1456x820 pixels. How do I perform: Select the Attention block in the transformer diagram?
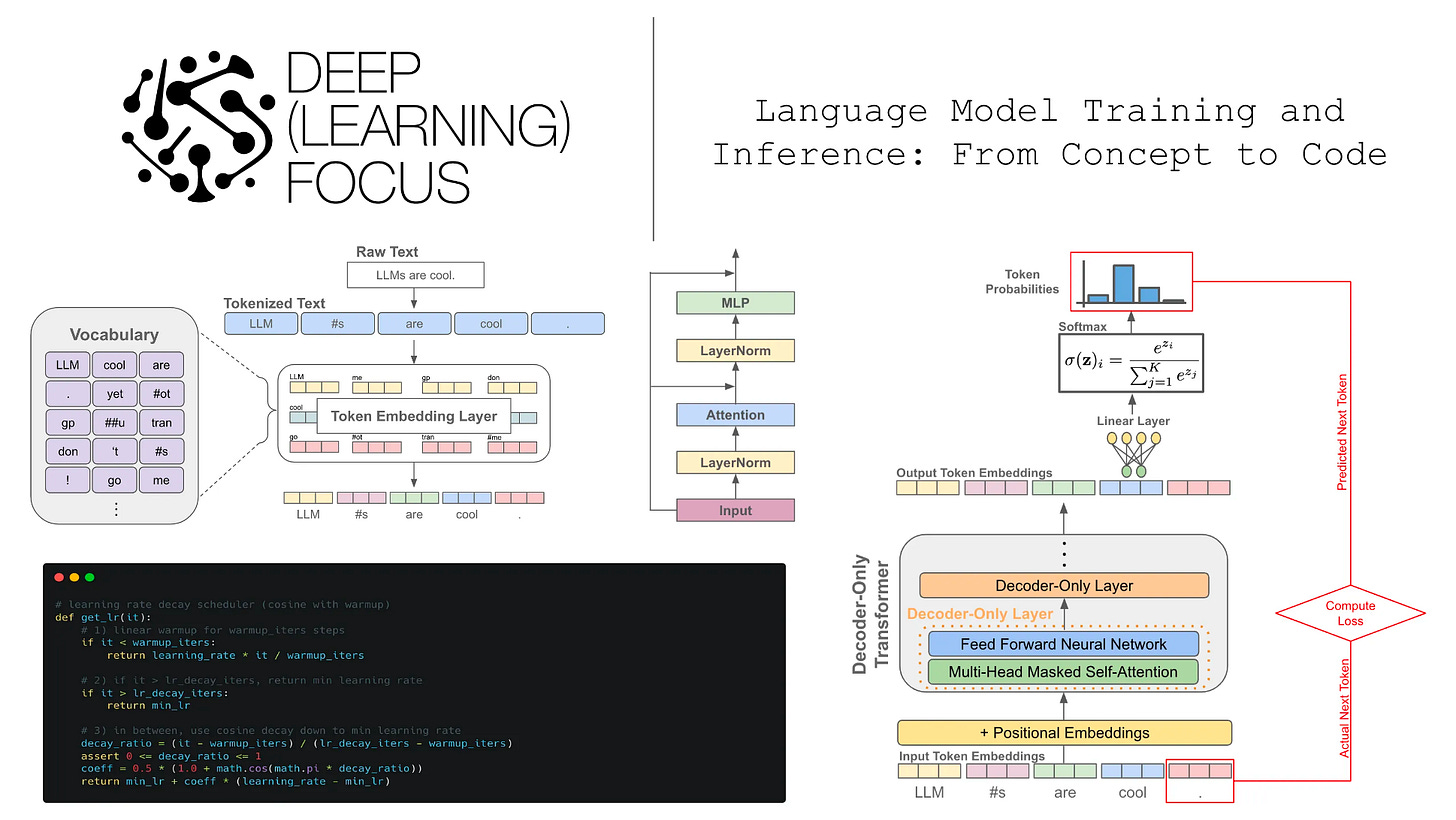[x=735, y=414]
